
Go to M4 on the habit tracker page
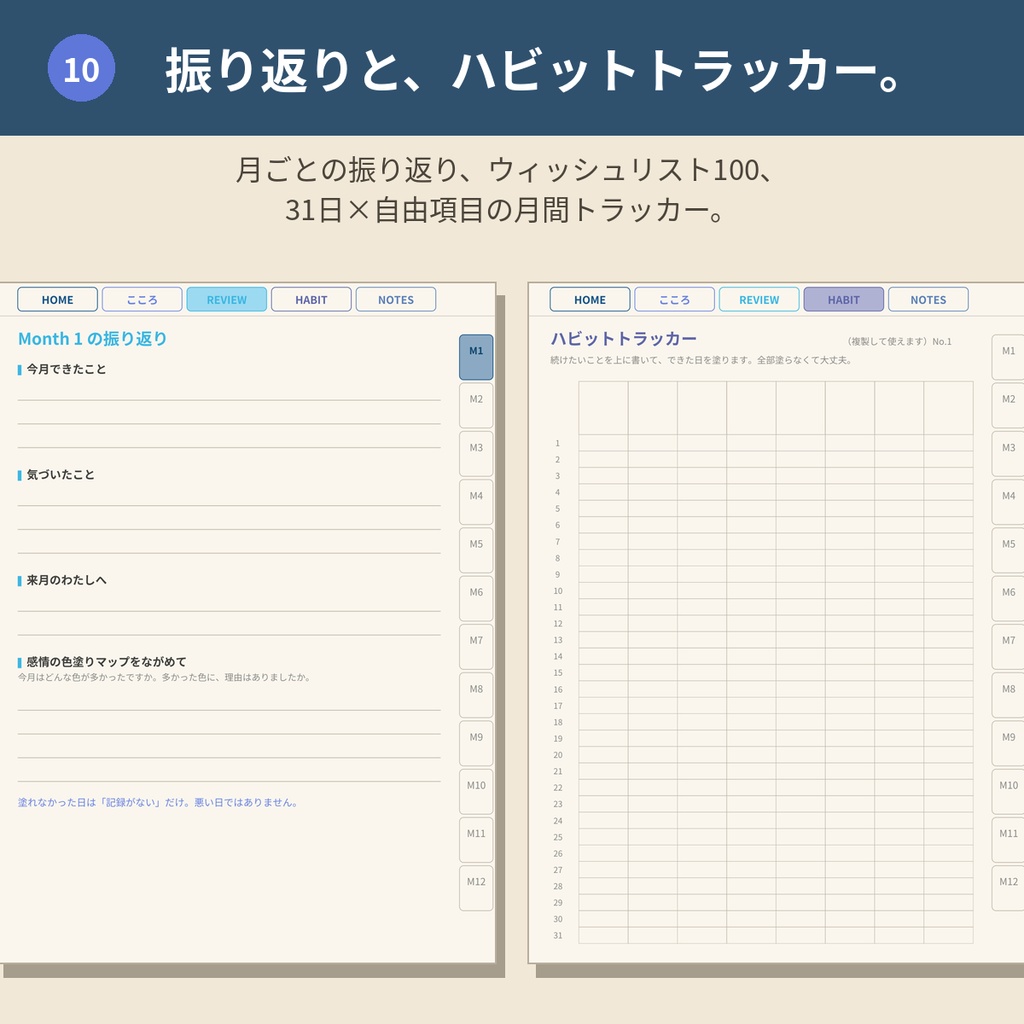tap(1008, 502)
